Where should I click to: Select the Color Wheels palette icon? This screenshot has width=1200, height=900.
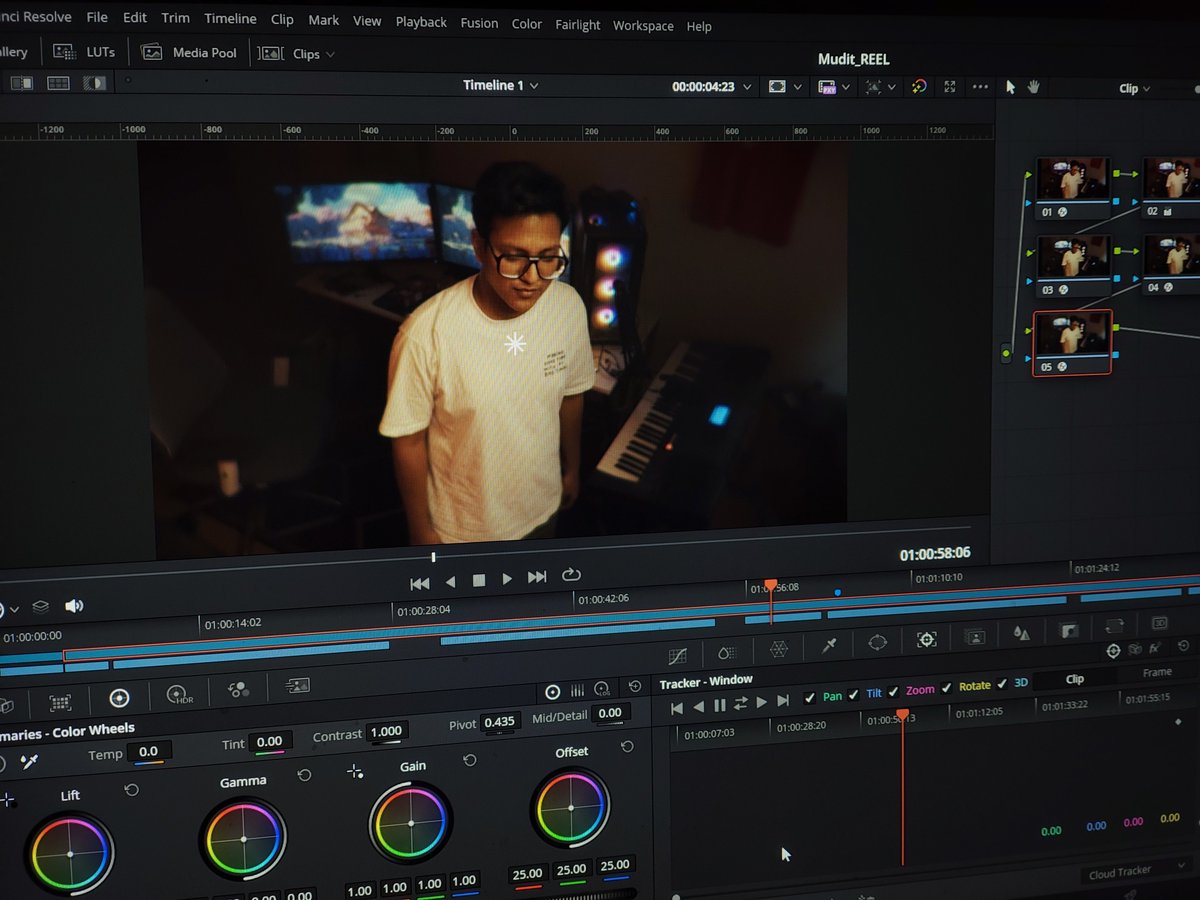point(119,698)
